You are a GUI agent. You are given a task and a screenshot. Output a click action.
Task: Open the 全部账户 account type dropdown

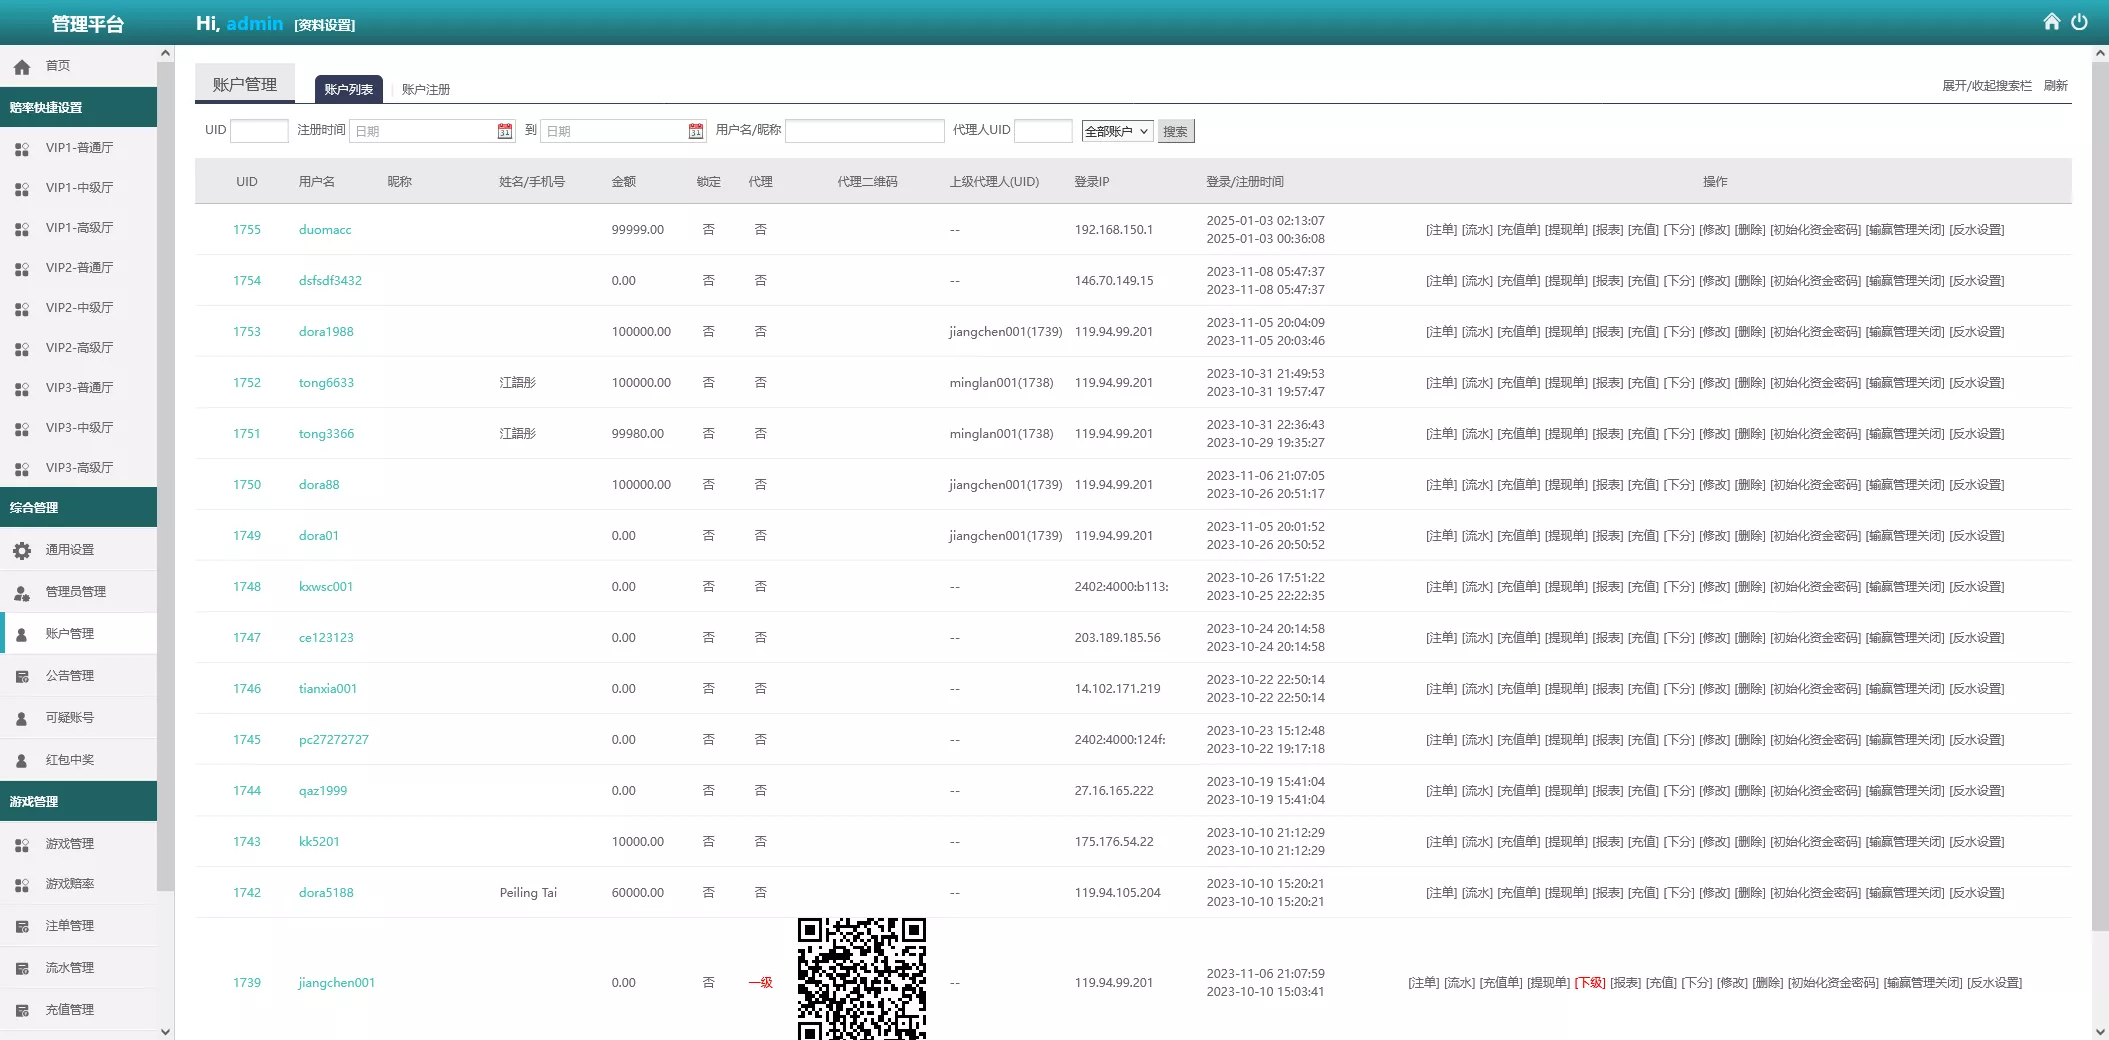[x=1116, y=131]
